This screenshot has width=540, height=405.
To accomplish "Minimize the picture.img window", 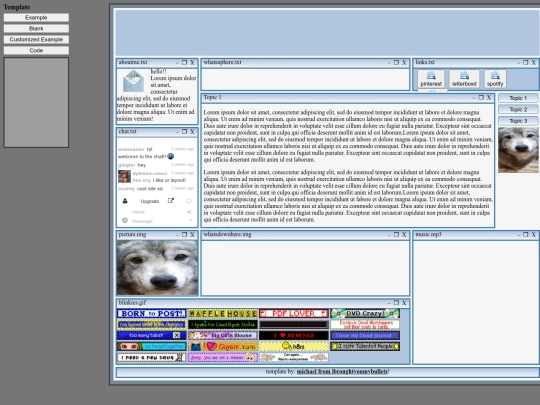I will (177, 235).
